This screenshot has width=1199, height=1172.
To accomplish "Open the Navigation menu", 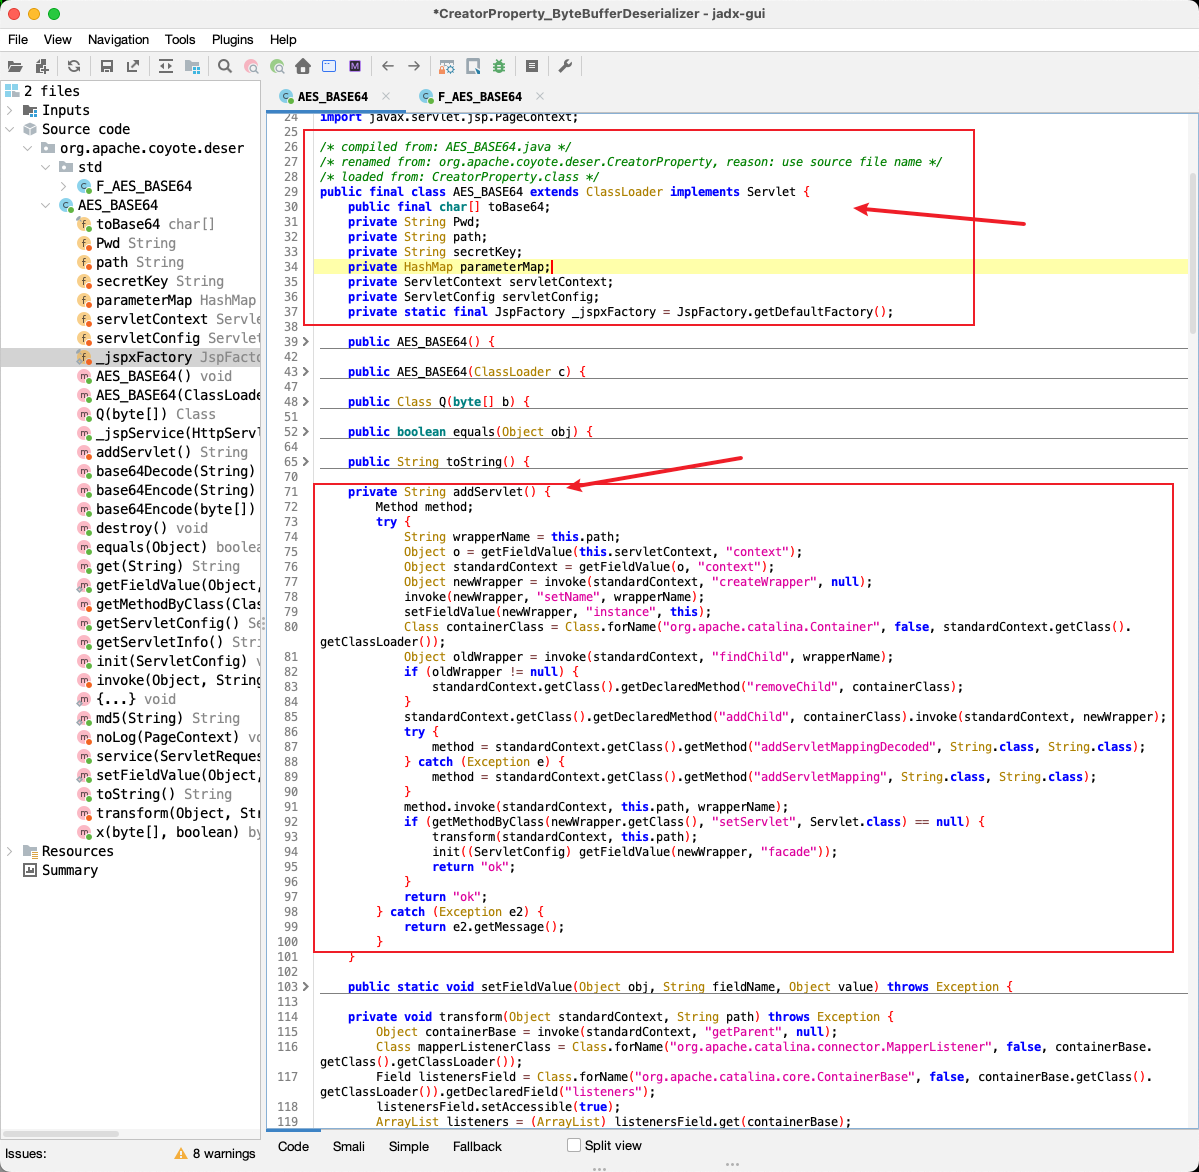I will point(118,39).
